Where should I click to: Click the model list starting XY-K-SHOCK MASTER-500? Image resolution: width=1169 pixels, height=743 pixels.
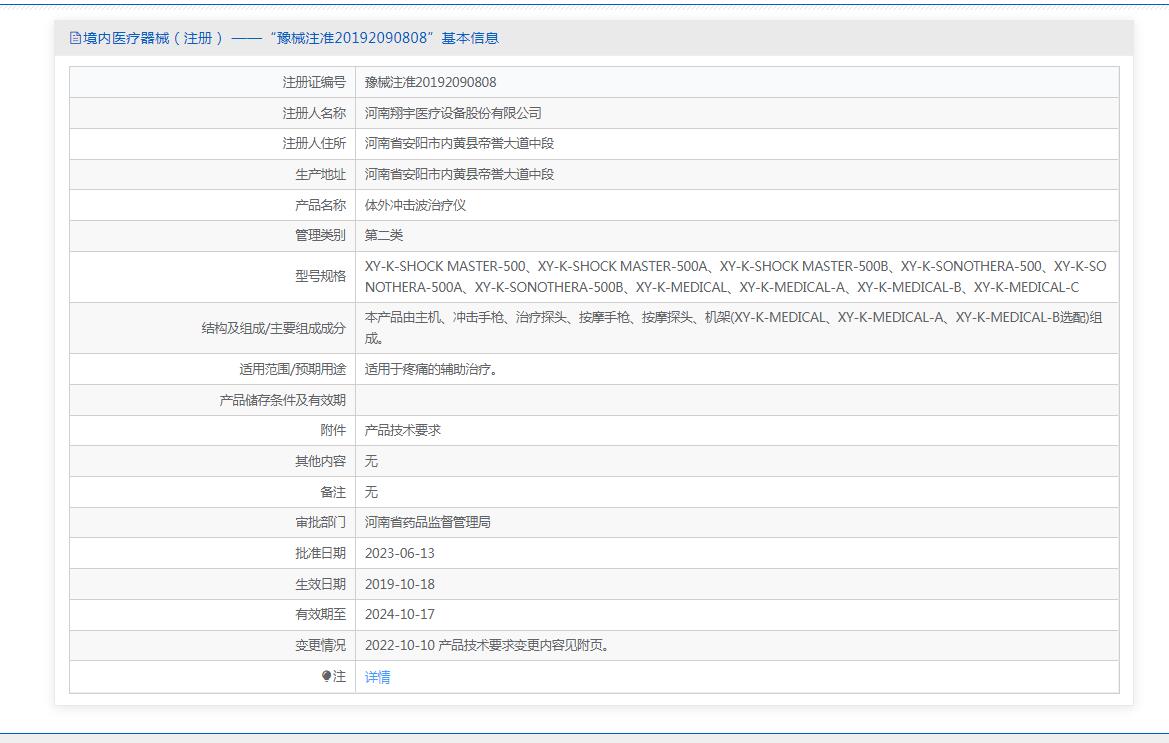(735, 276)
